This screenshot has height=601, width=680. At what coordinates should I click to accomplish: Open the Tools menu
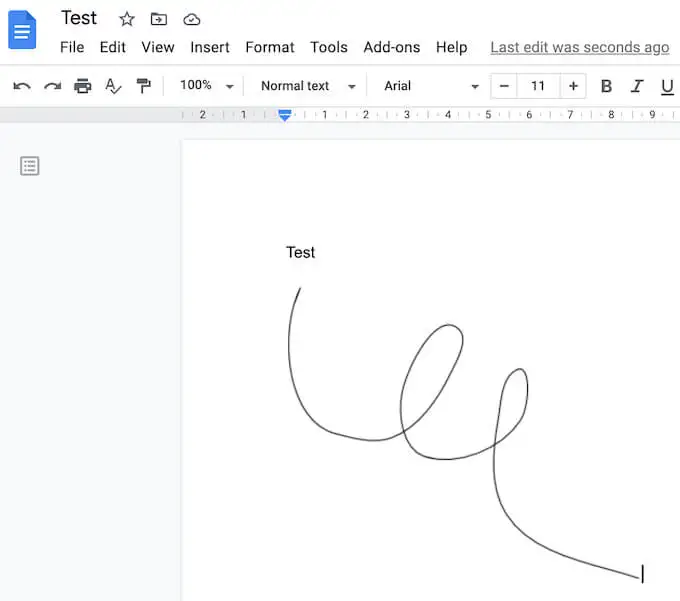[x=329, y=47]
